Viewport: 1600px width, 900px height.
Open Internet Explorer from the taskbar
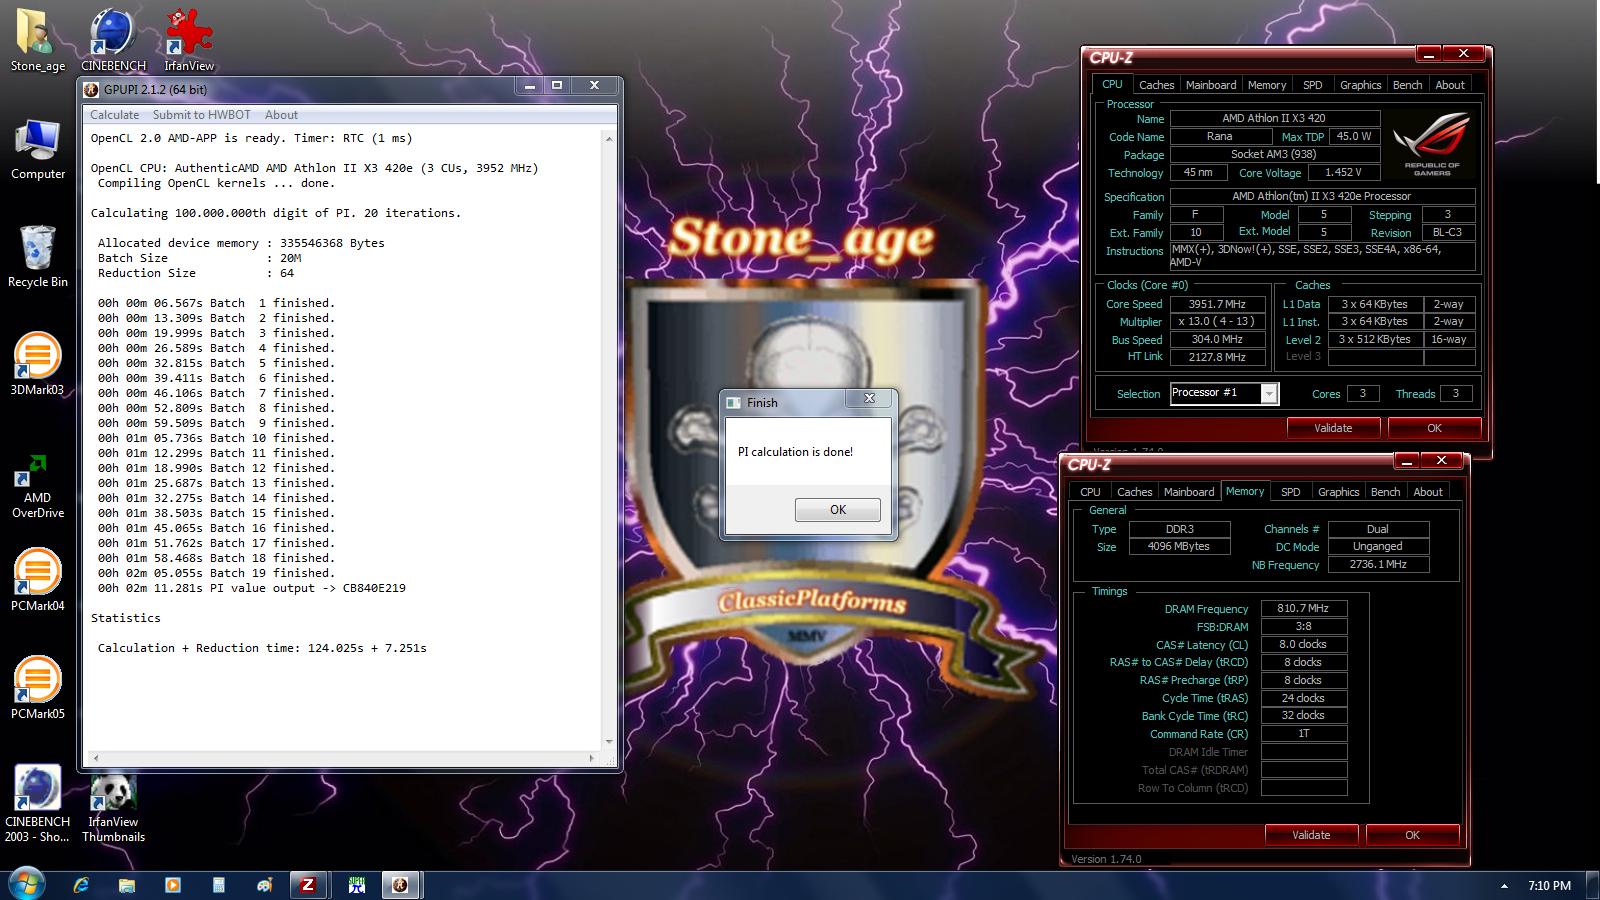pyautogui.click(x=81, y=885)
